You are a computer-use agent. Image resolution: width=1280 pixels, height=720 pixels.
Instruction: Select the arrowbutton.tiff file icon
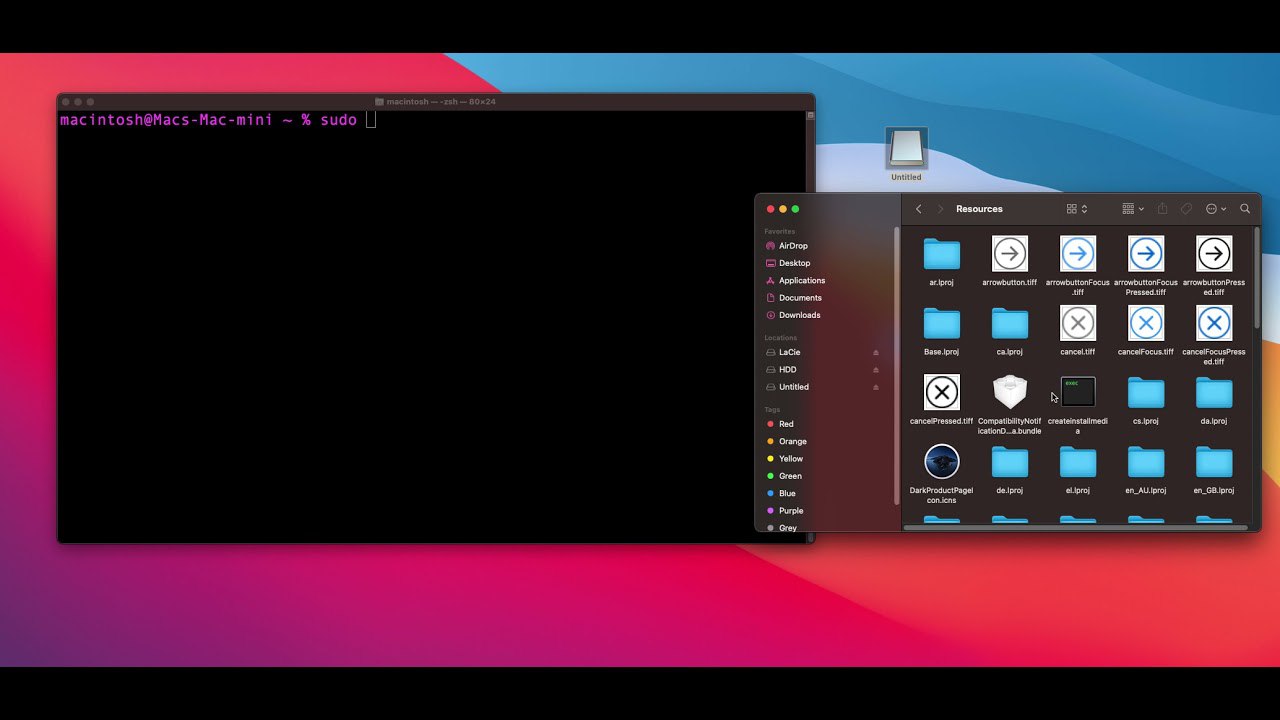[x=1010, y=254]
